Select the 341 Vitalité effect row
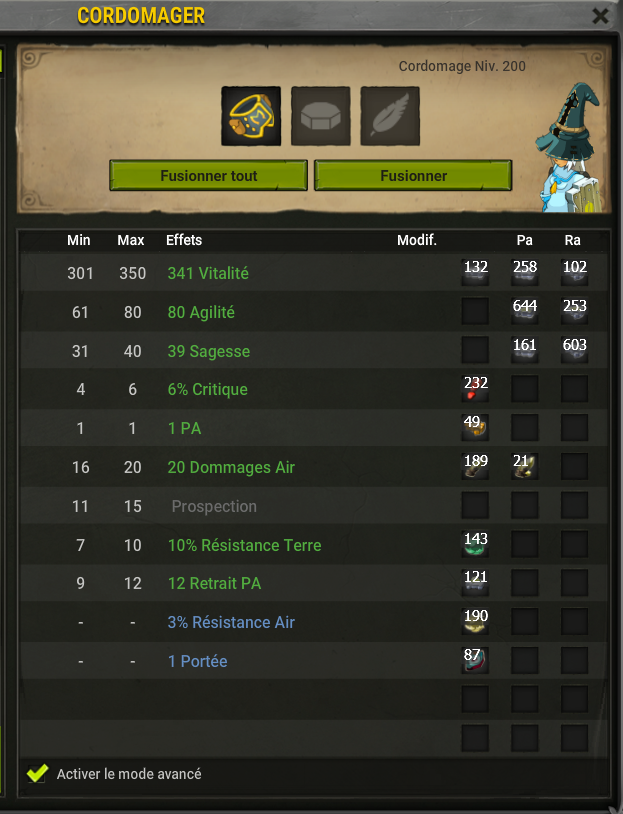The height and width of the screenshot is (814, 623). coord(314,273)
